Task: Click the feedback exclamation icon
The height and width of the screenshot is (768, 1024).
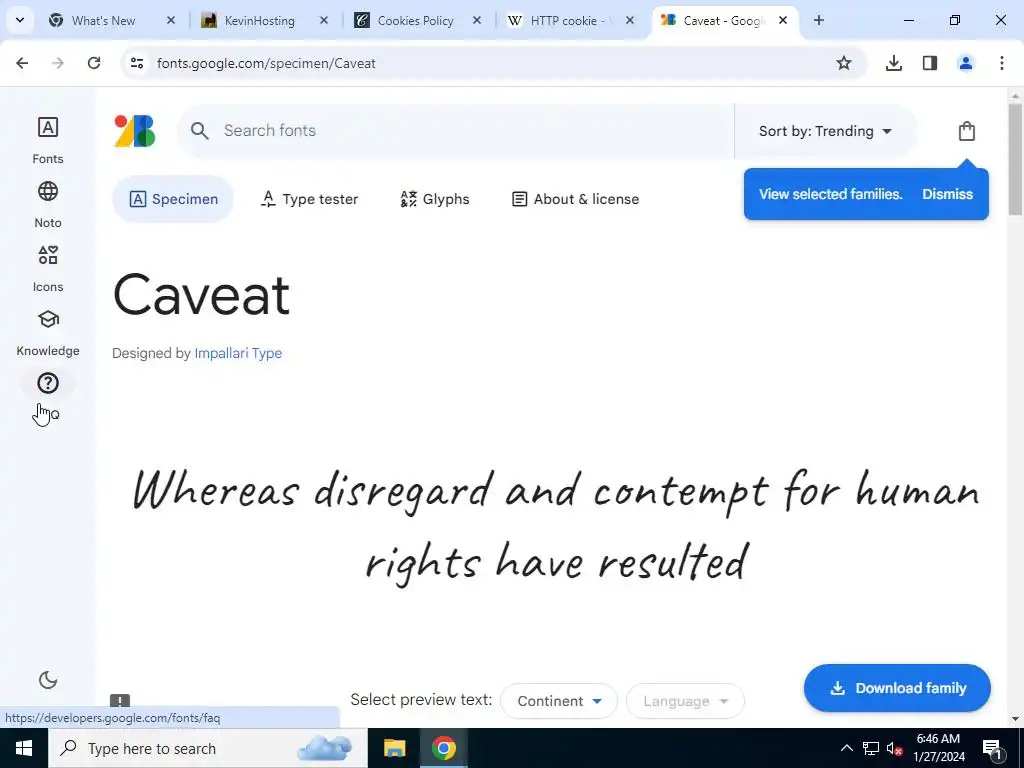Action: coord(120,701)
